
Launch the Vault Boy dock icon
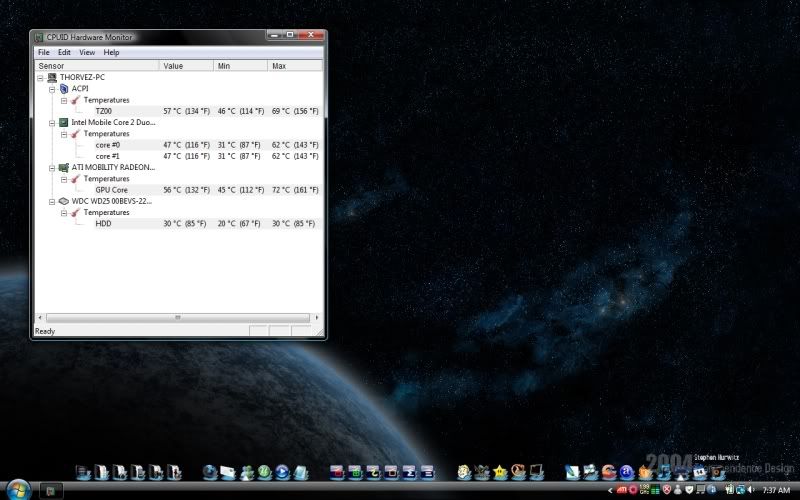(x=464, y=472)
